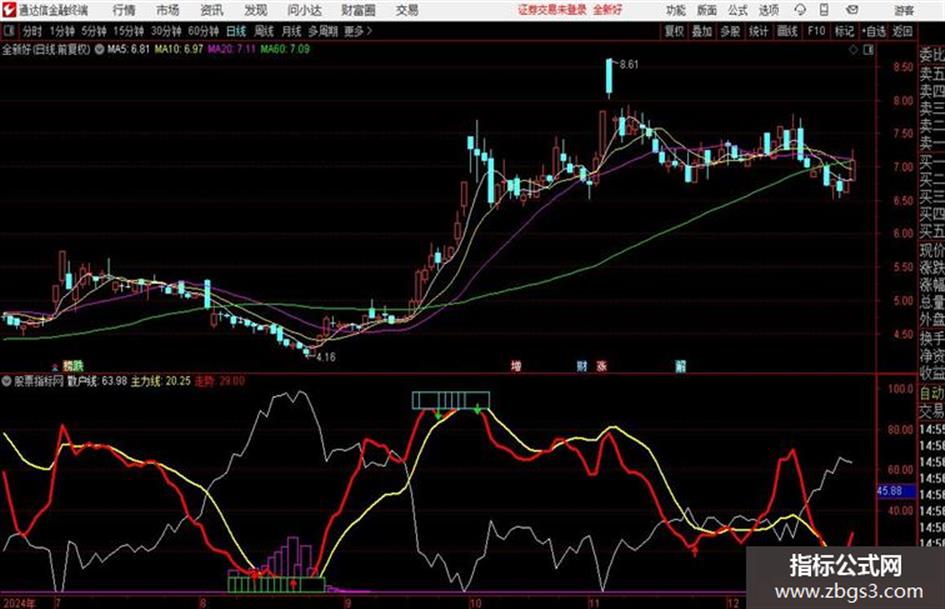The image size is (945, 609).
Task: Toggle the left sidebar panel icon
Action: tap(9, 31)
